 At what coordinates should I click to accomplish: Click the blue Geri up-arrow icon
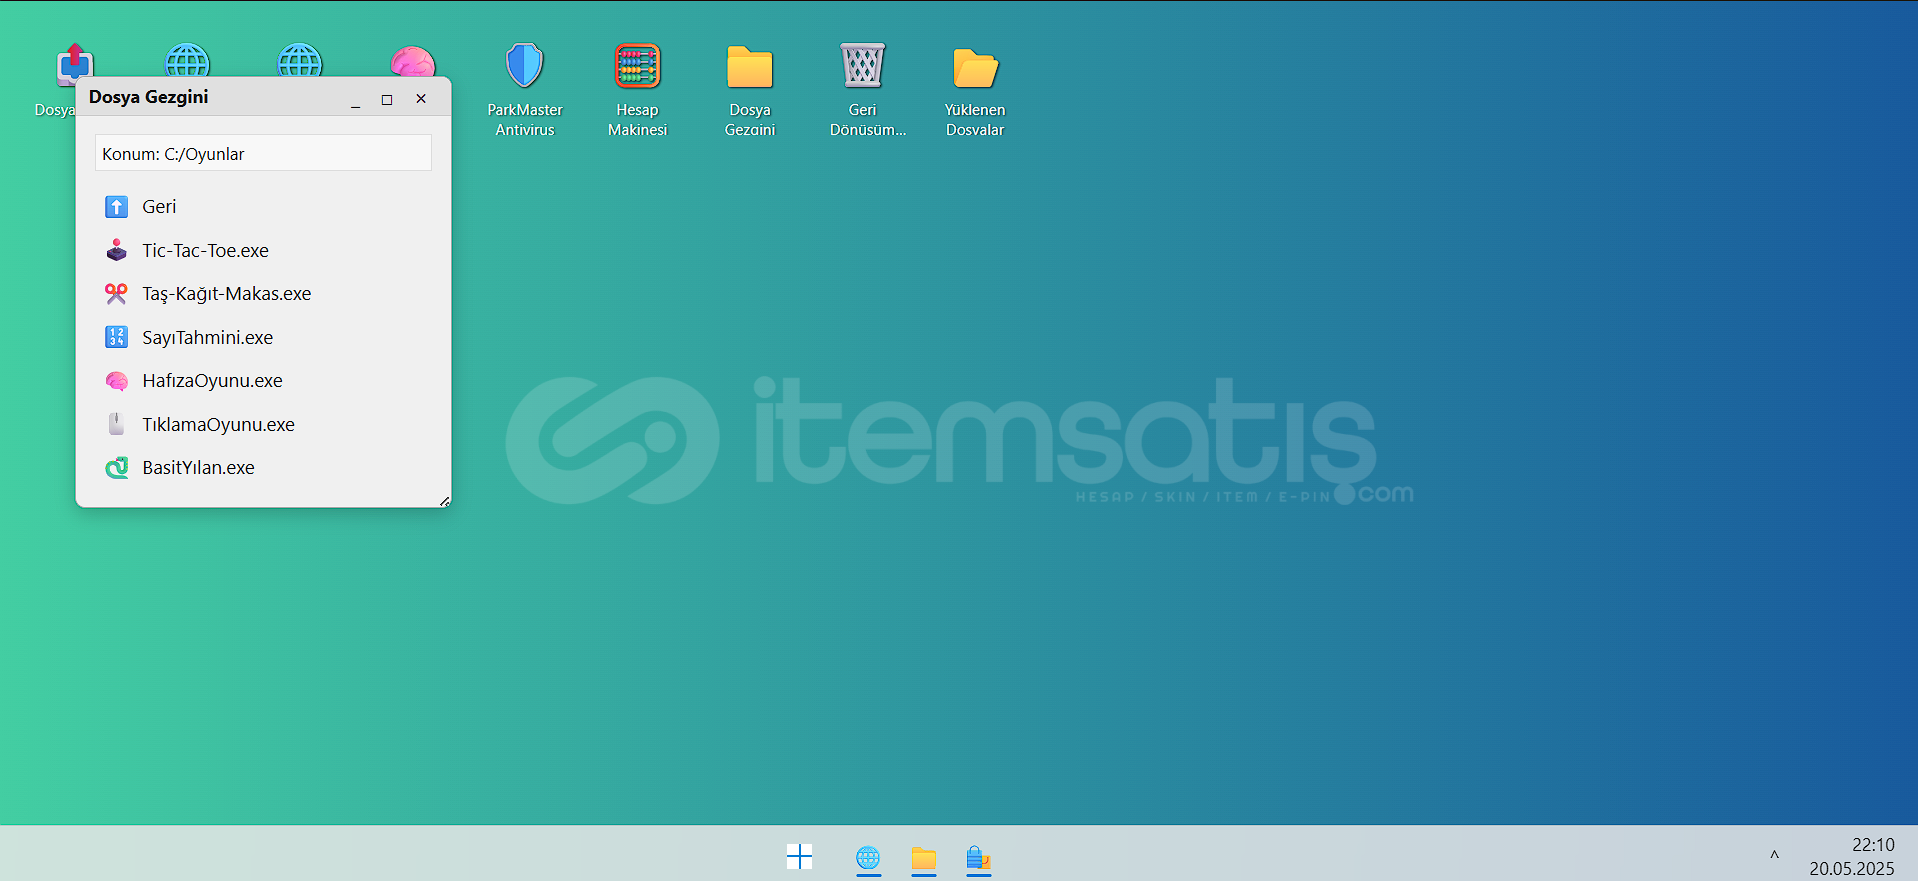click(116, 207)
